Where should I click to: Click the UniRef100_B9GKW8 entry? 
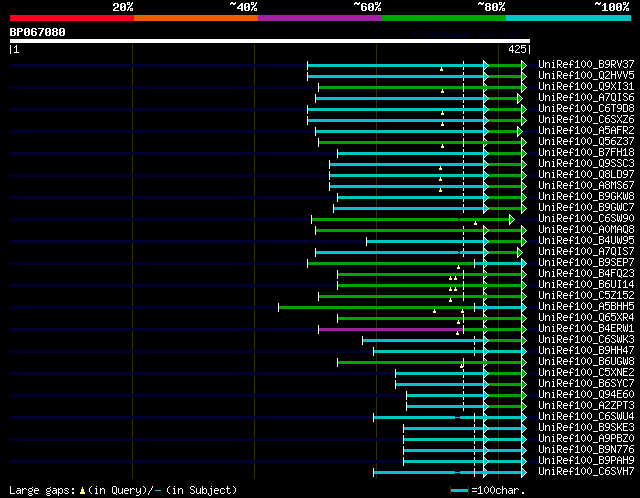coord(586,196)
